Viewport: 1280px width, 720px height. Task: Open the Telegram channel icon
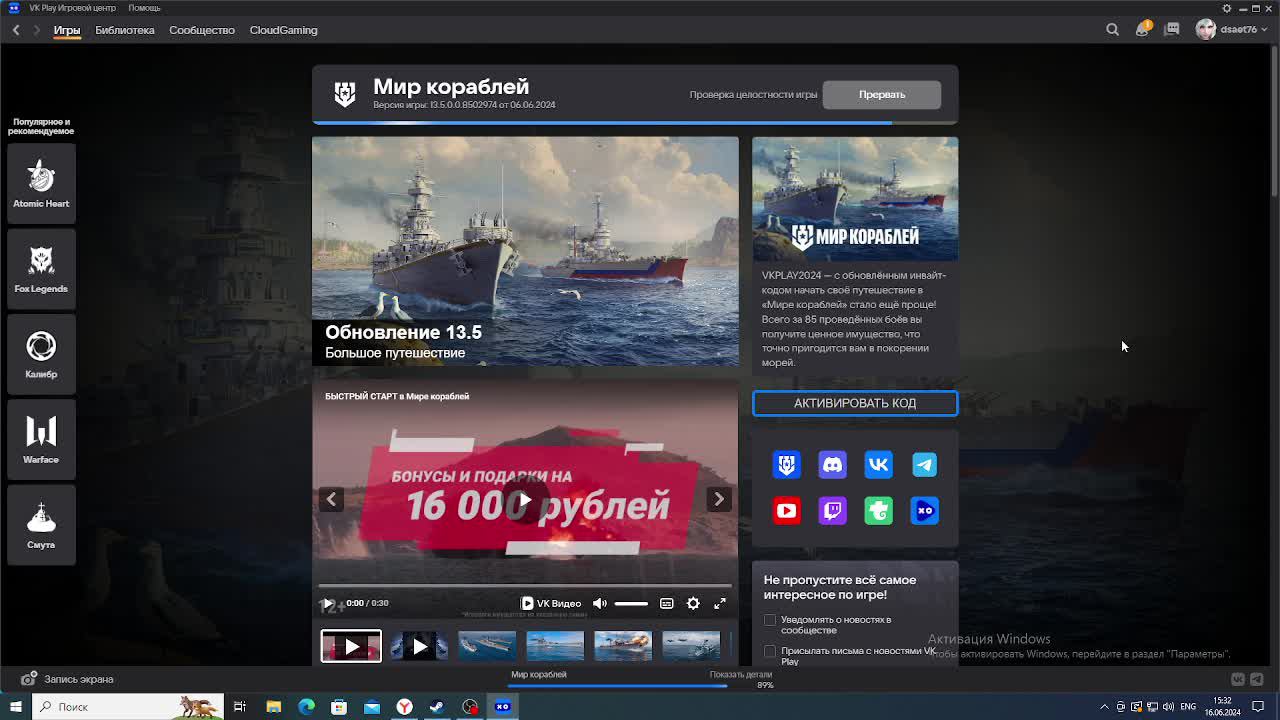[925, 465]
